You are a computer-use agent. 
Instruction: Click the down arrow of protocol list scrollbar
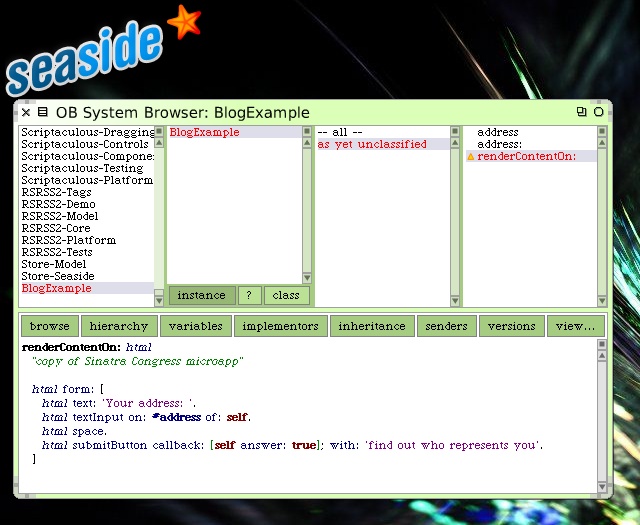point(455,301)
